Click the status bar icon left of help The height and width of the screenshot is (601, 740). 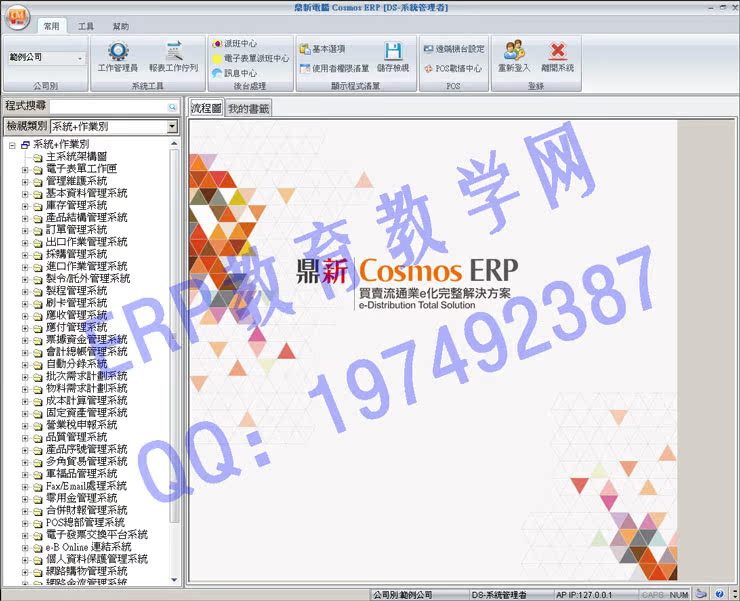(x=702, y=594)
